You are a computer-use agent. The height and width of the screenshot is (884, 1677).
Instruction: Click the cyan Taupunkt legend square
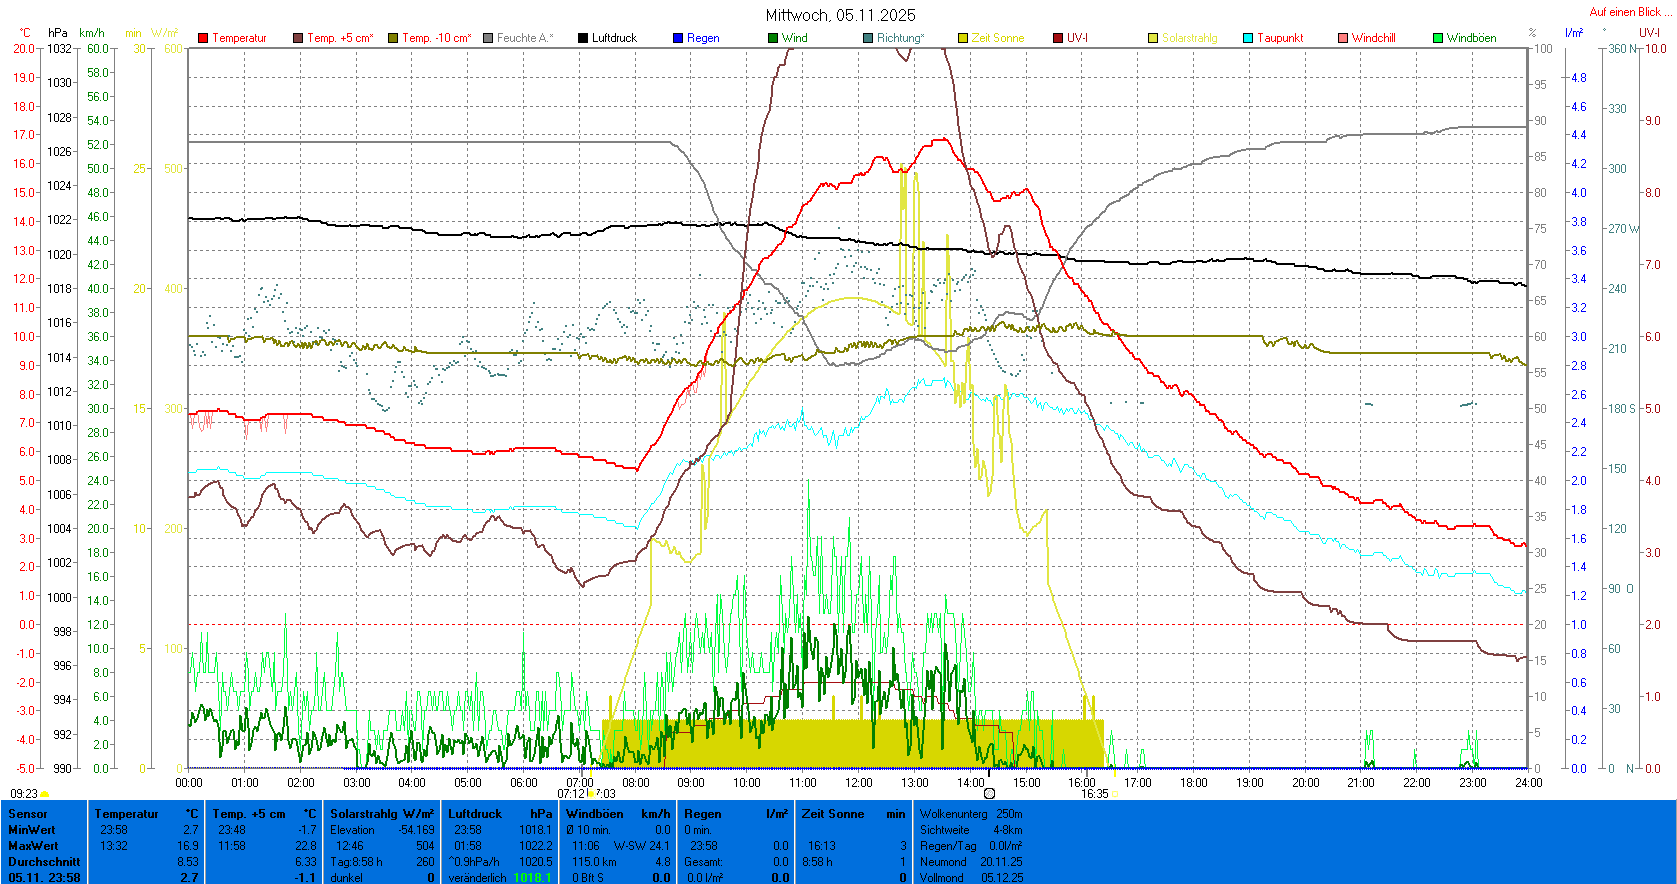click(1248, 38)
